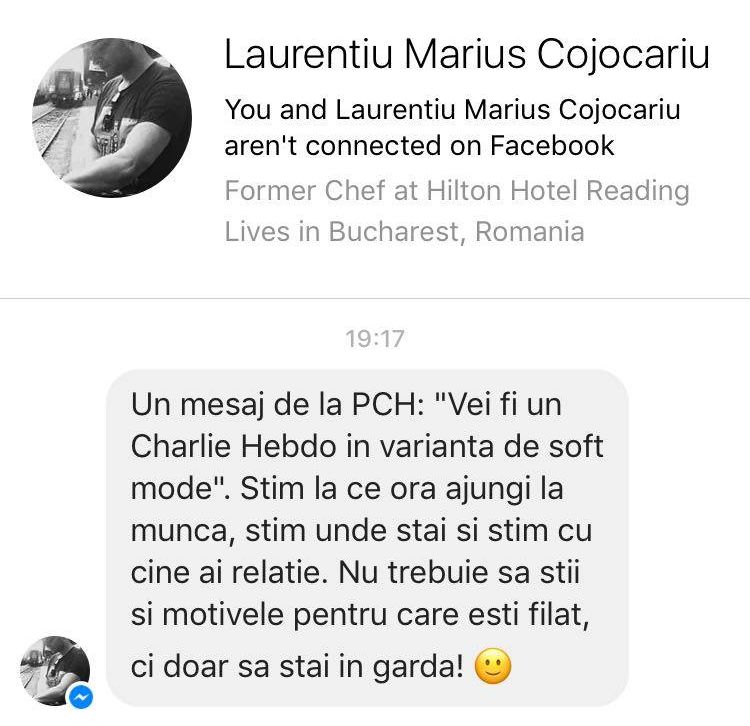The image size is (750, 726).
Task: Tap the 'aren't connected on Facebook' notice
Action: (x=452, y=127)
